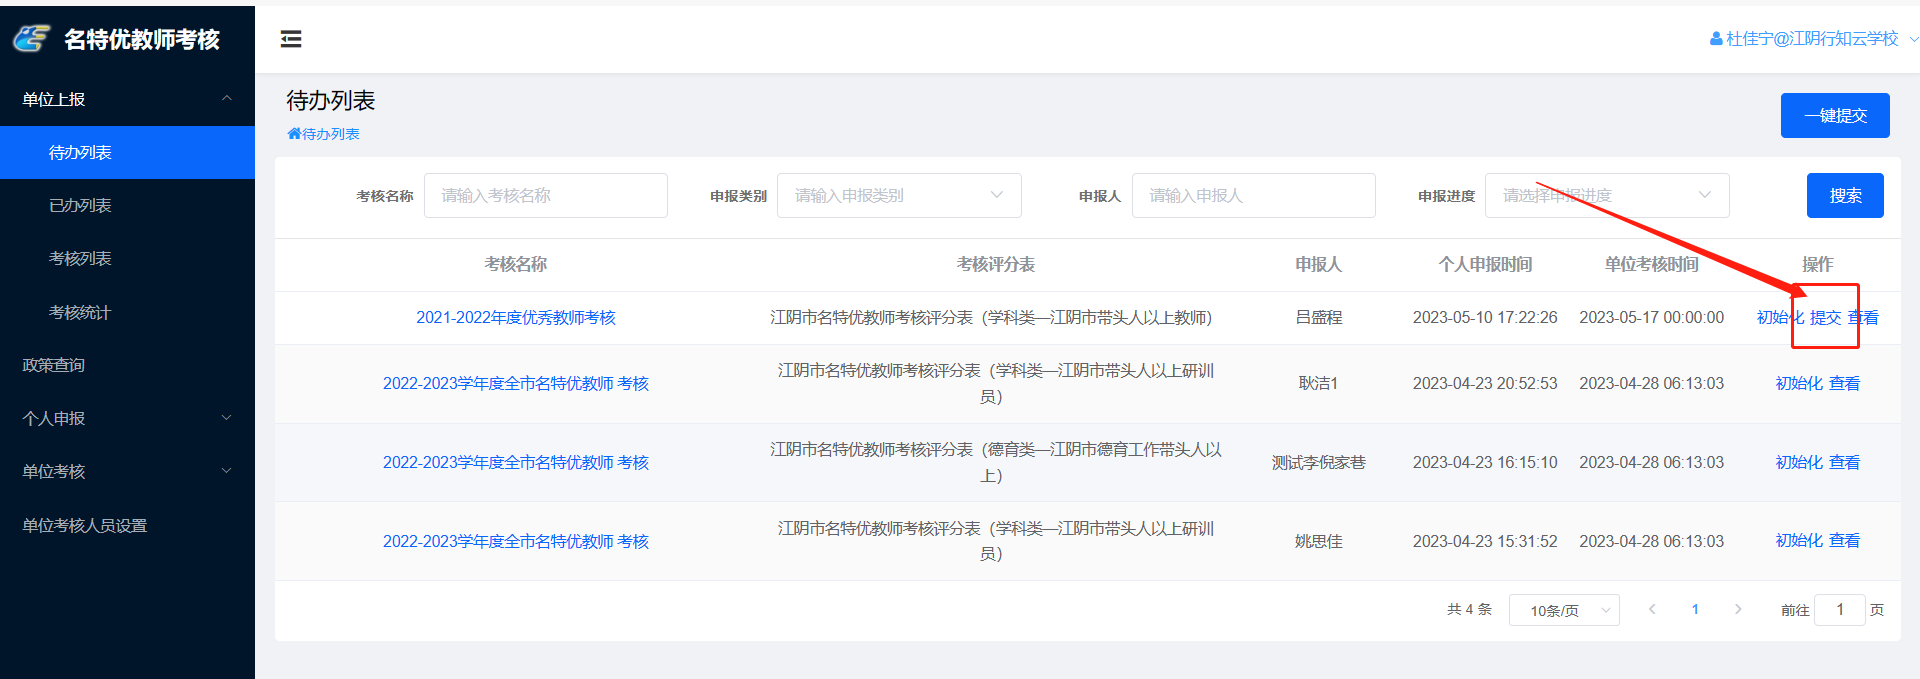Go to previous page arrow in pagination
The width and height of the screenshot is (1920, 679).
1652,609
